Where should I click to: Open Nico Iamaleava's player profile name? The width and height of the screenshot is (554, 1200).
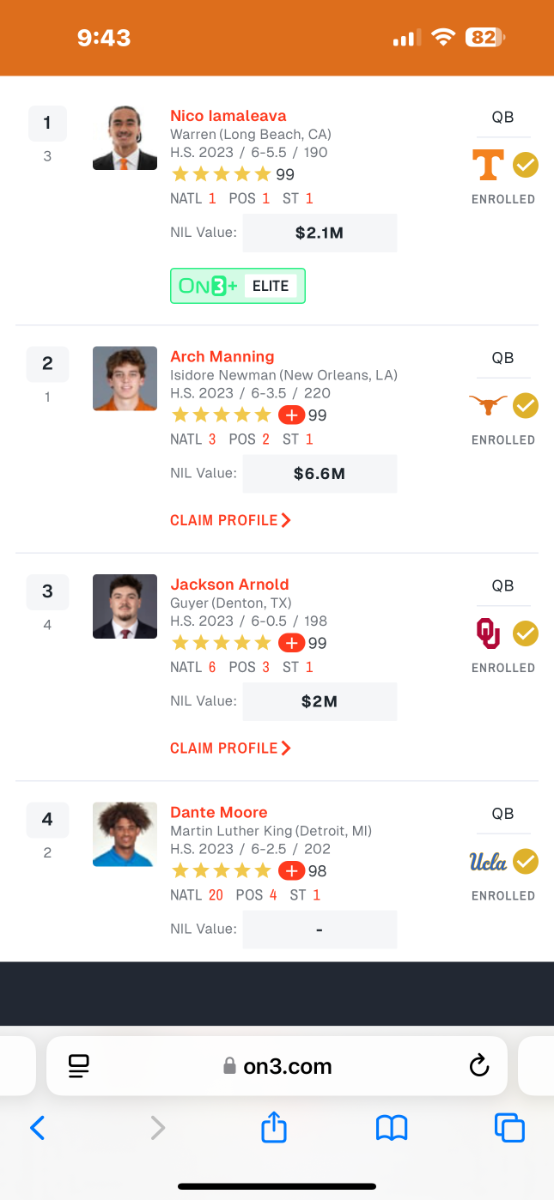pyautogui.click(x=228, y=116)
